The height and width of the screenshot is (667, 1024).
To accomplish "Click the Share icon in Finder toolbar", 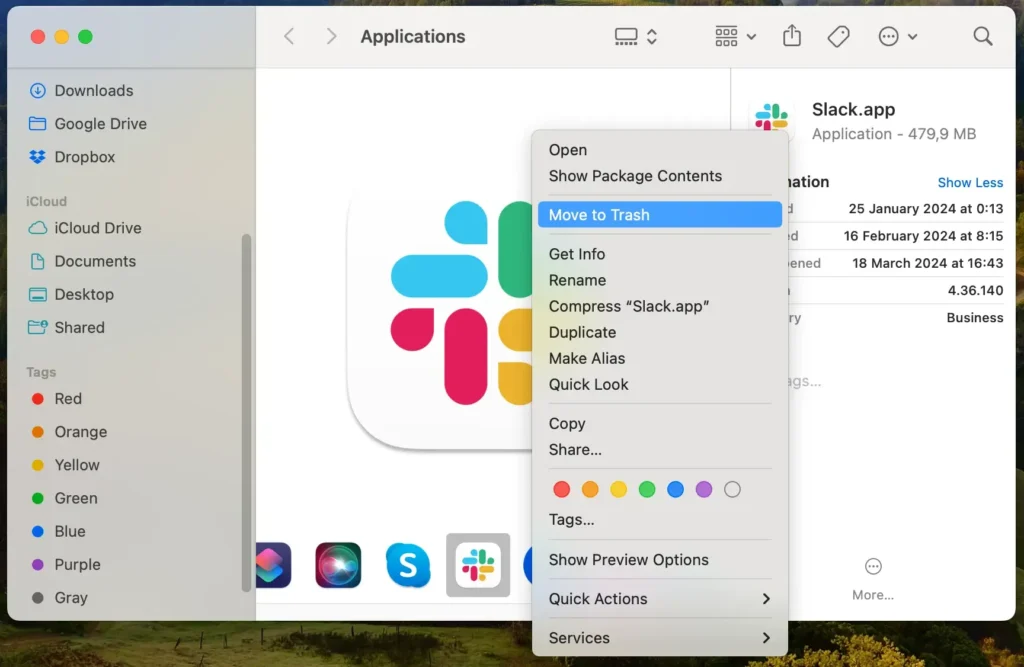I will point(792,37).
